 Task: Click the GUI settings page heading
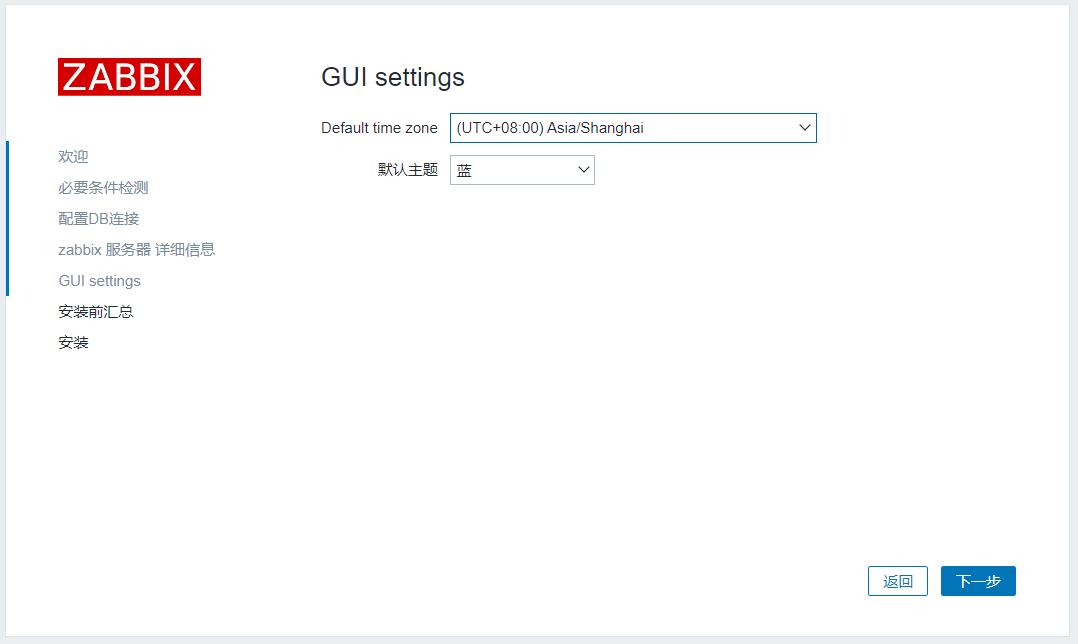(391, 77)
